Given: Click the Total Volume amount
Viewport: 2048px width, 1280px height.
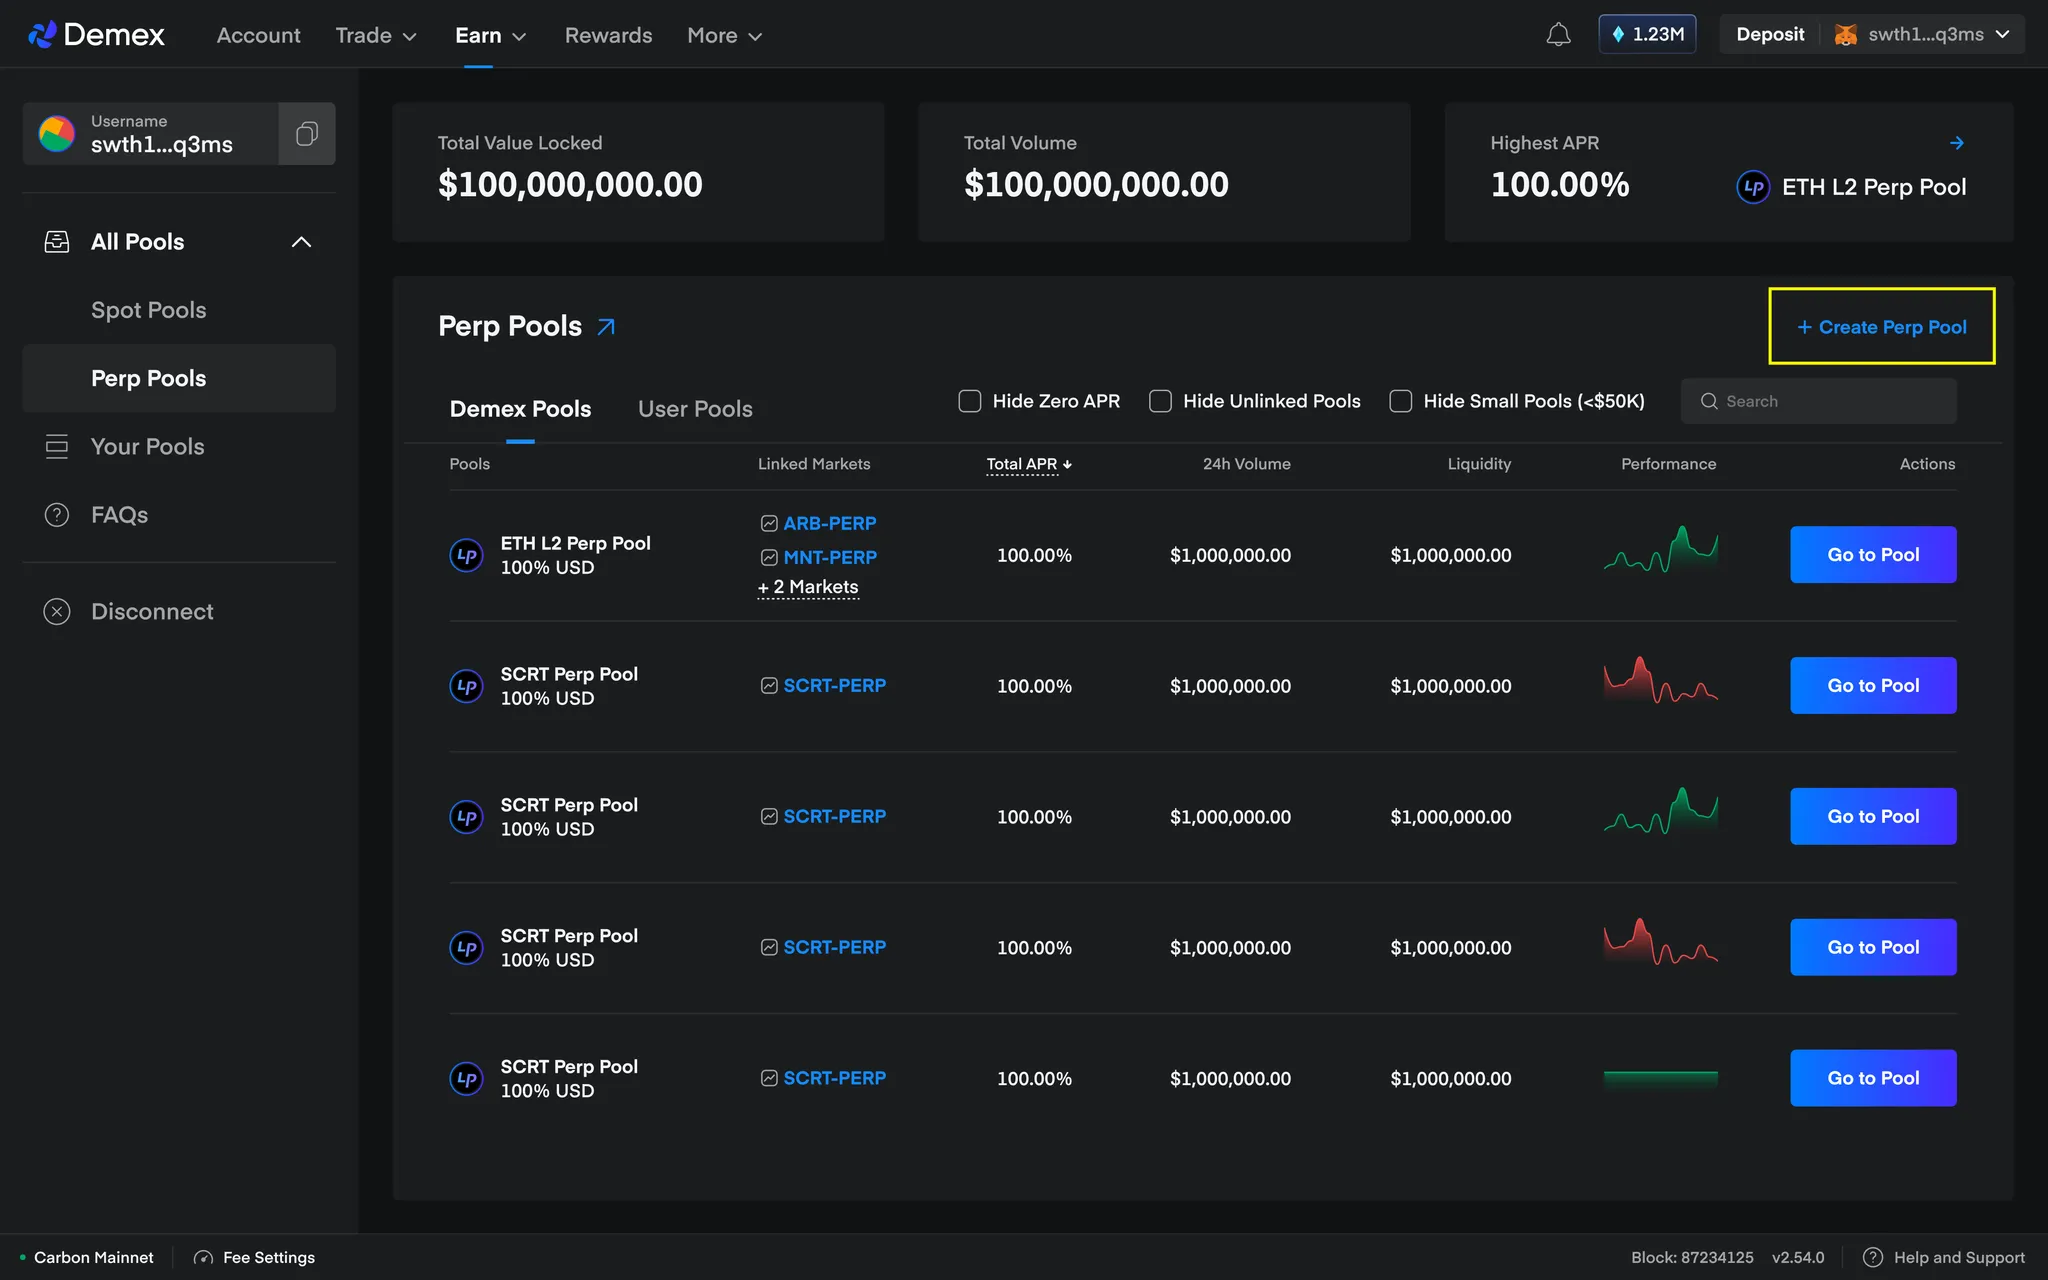Looking at the screenshot, I should (x=1096, y=185).
